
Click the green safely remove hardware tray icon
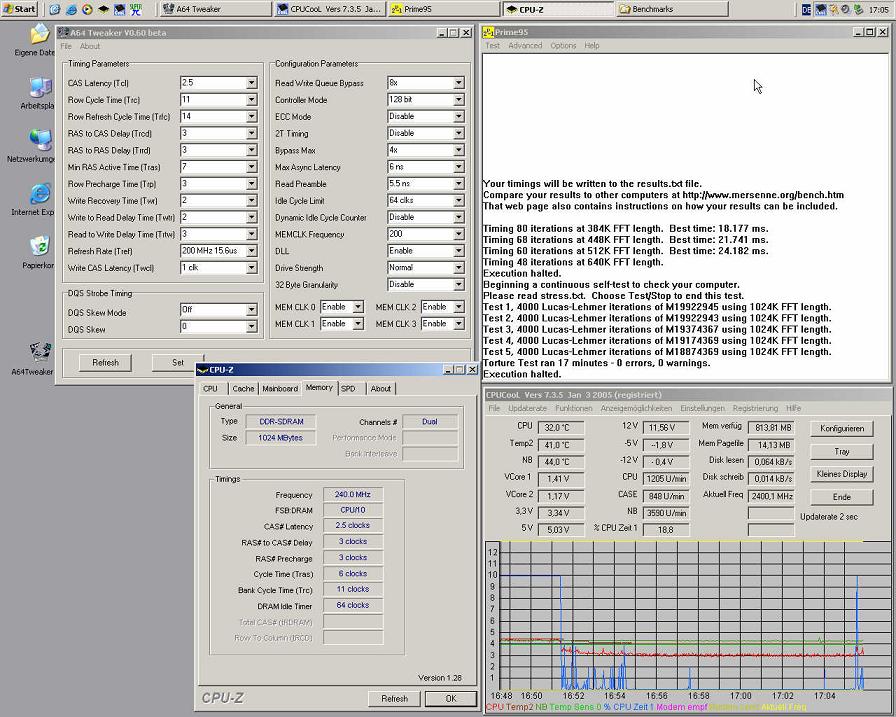point(858,9)
